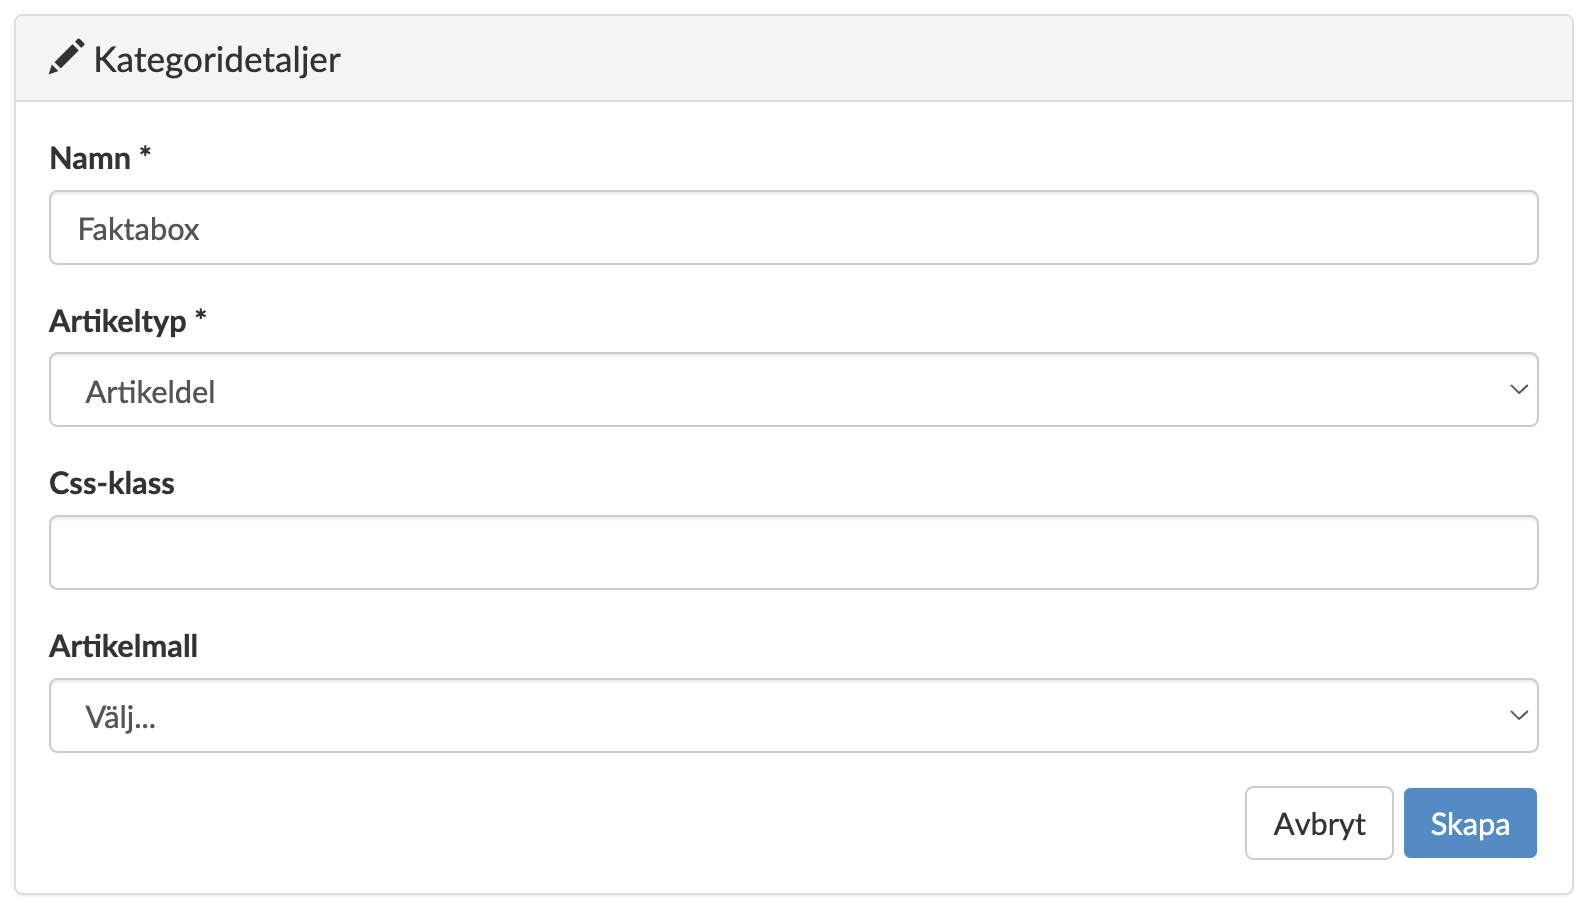Click the Artikelmall field label
1582x906 pixels.
tap(124, 646)
